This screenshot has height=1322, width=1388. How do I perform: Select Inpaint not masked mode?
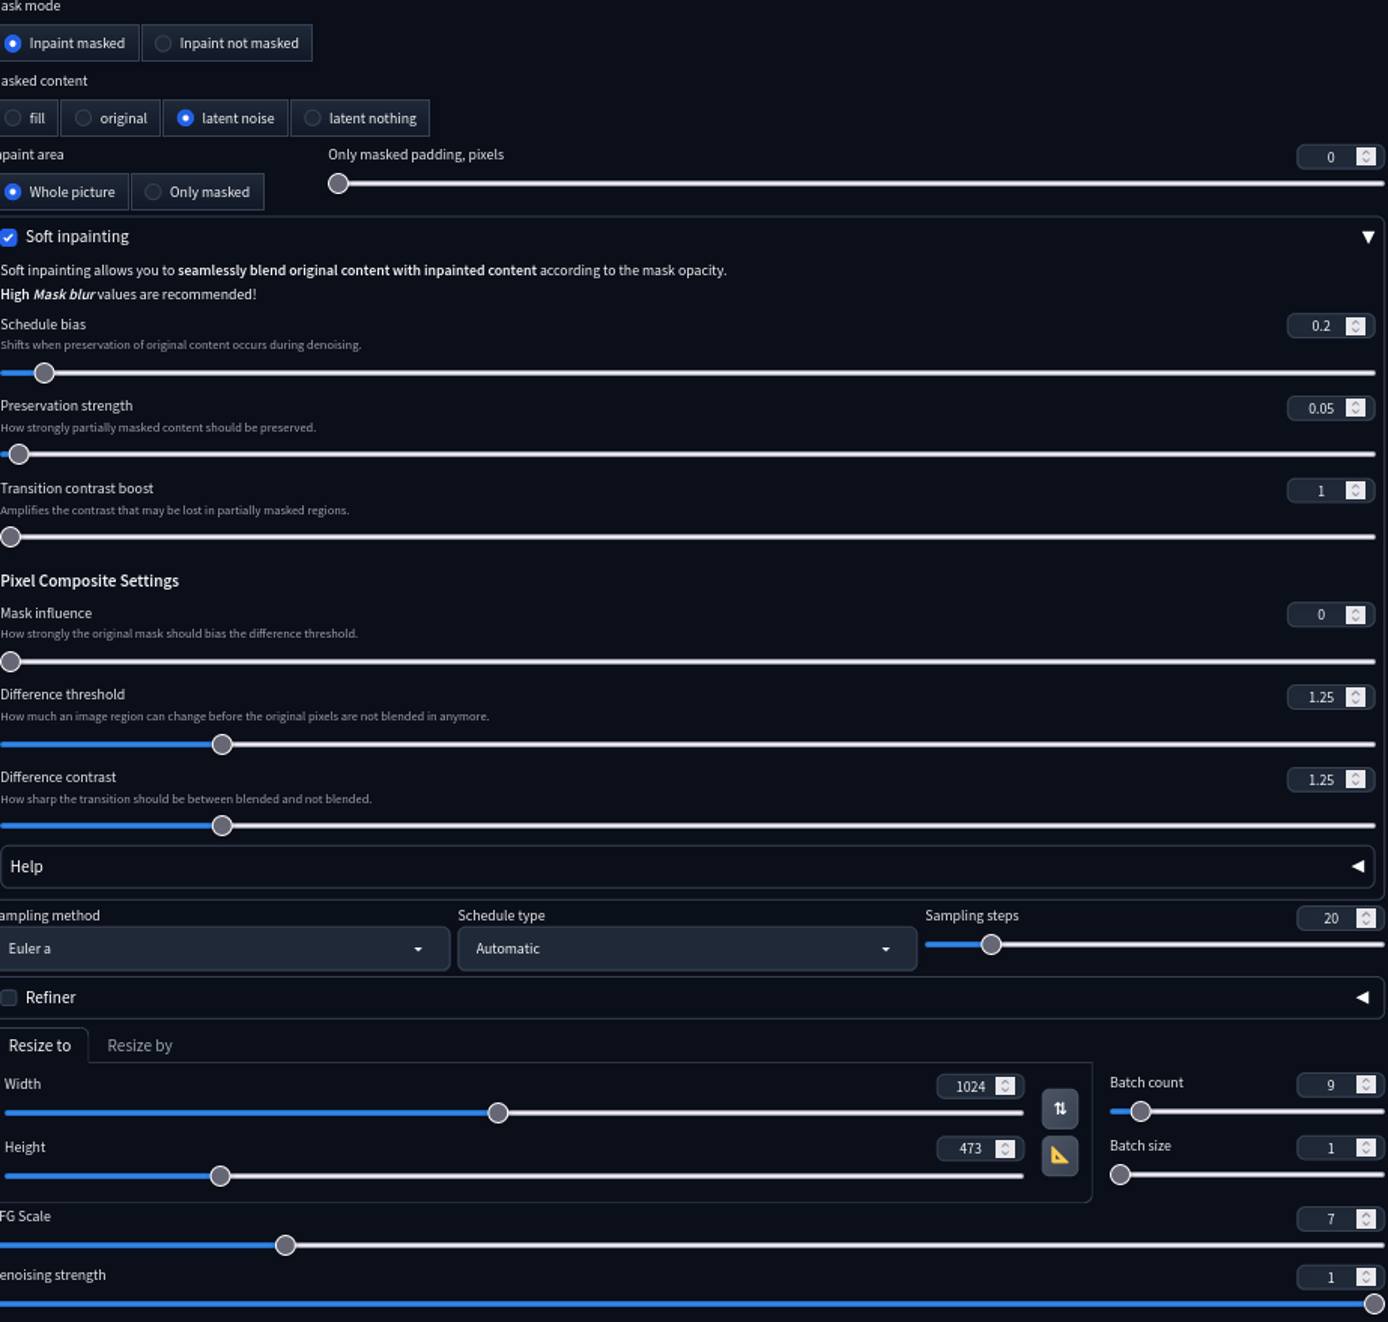pos(227,43)
